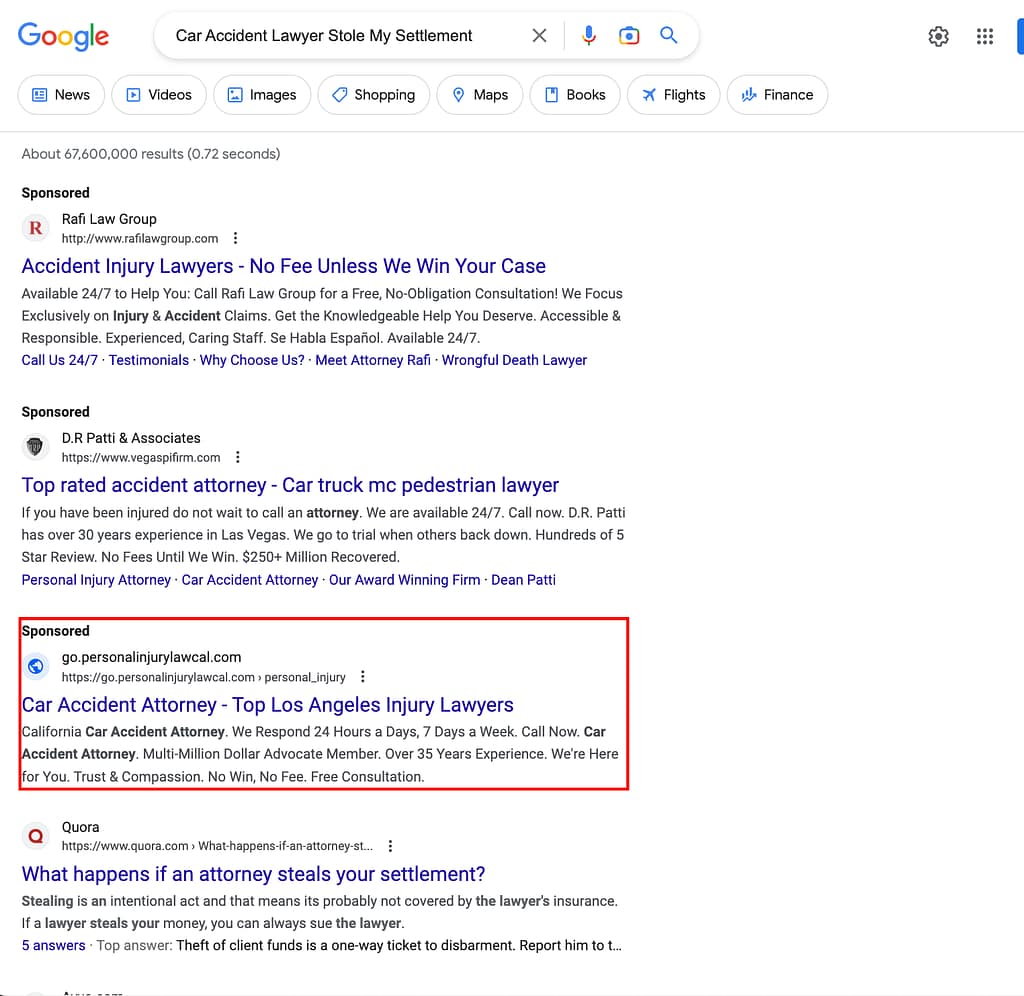Click the D.R Patti & Associates favicon
Image resolution: width=1024 pixels, height=996 pixels.
coord(36,447)
